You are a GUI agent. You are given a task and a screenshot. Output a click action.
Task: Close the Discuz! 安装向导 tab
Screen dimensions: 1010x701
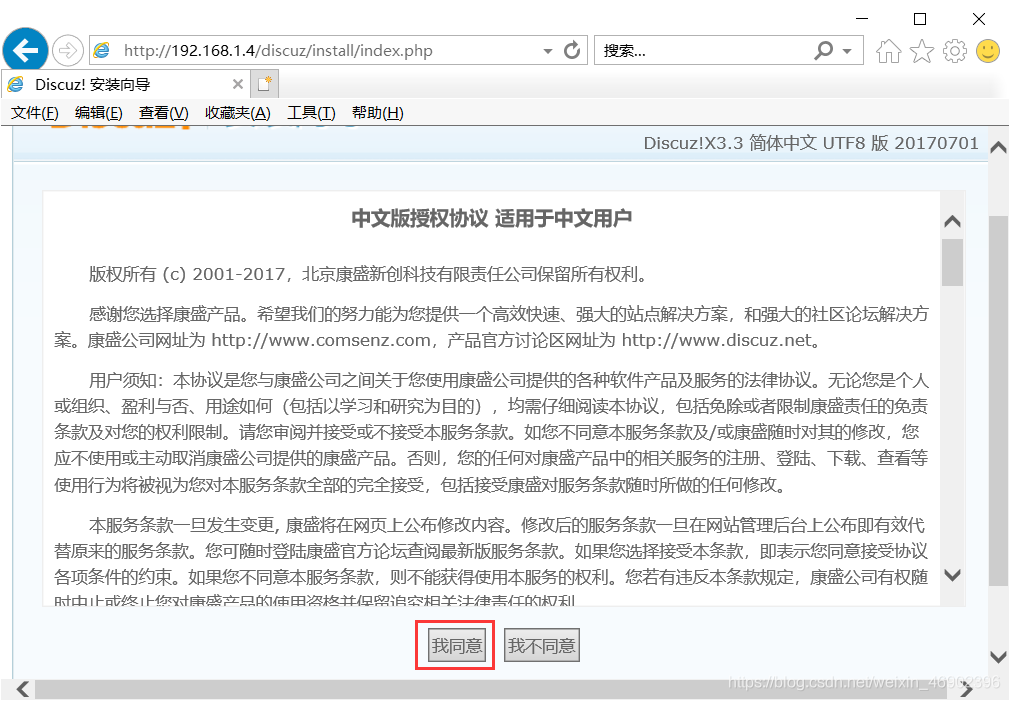[x=238, y=84]
